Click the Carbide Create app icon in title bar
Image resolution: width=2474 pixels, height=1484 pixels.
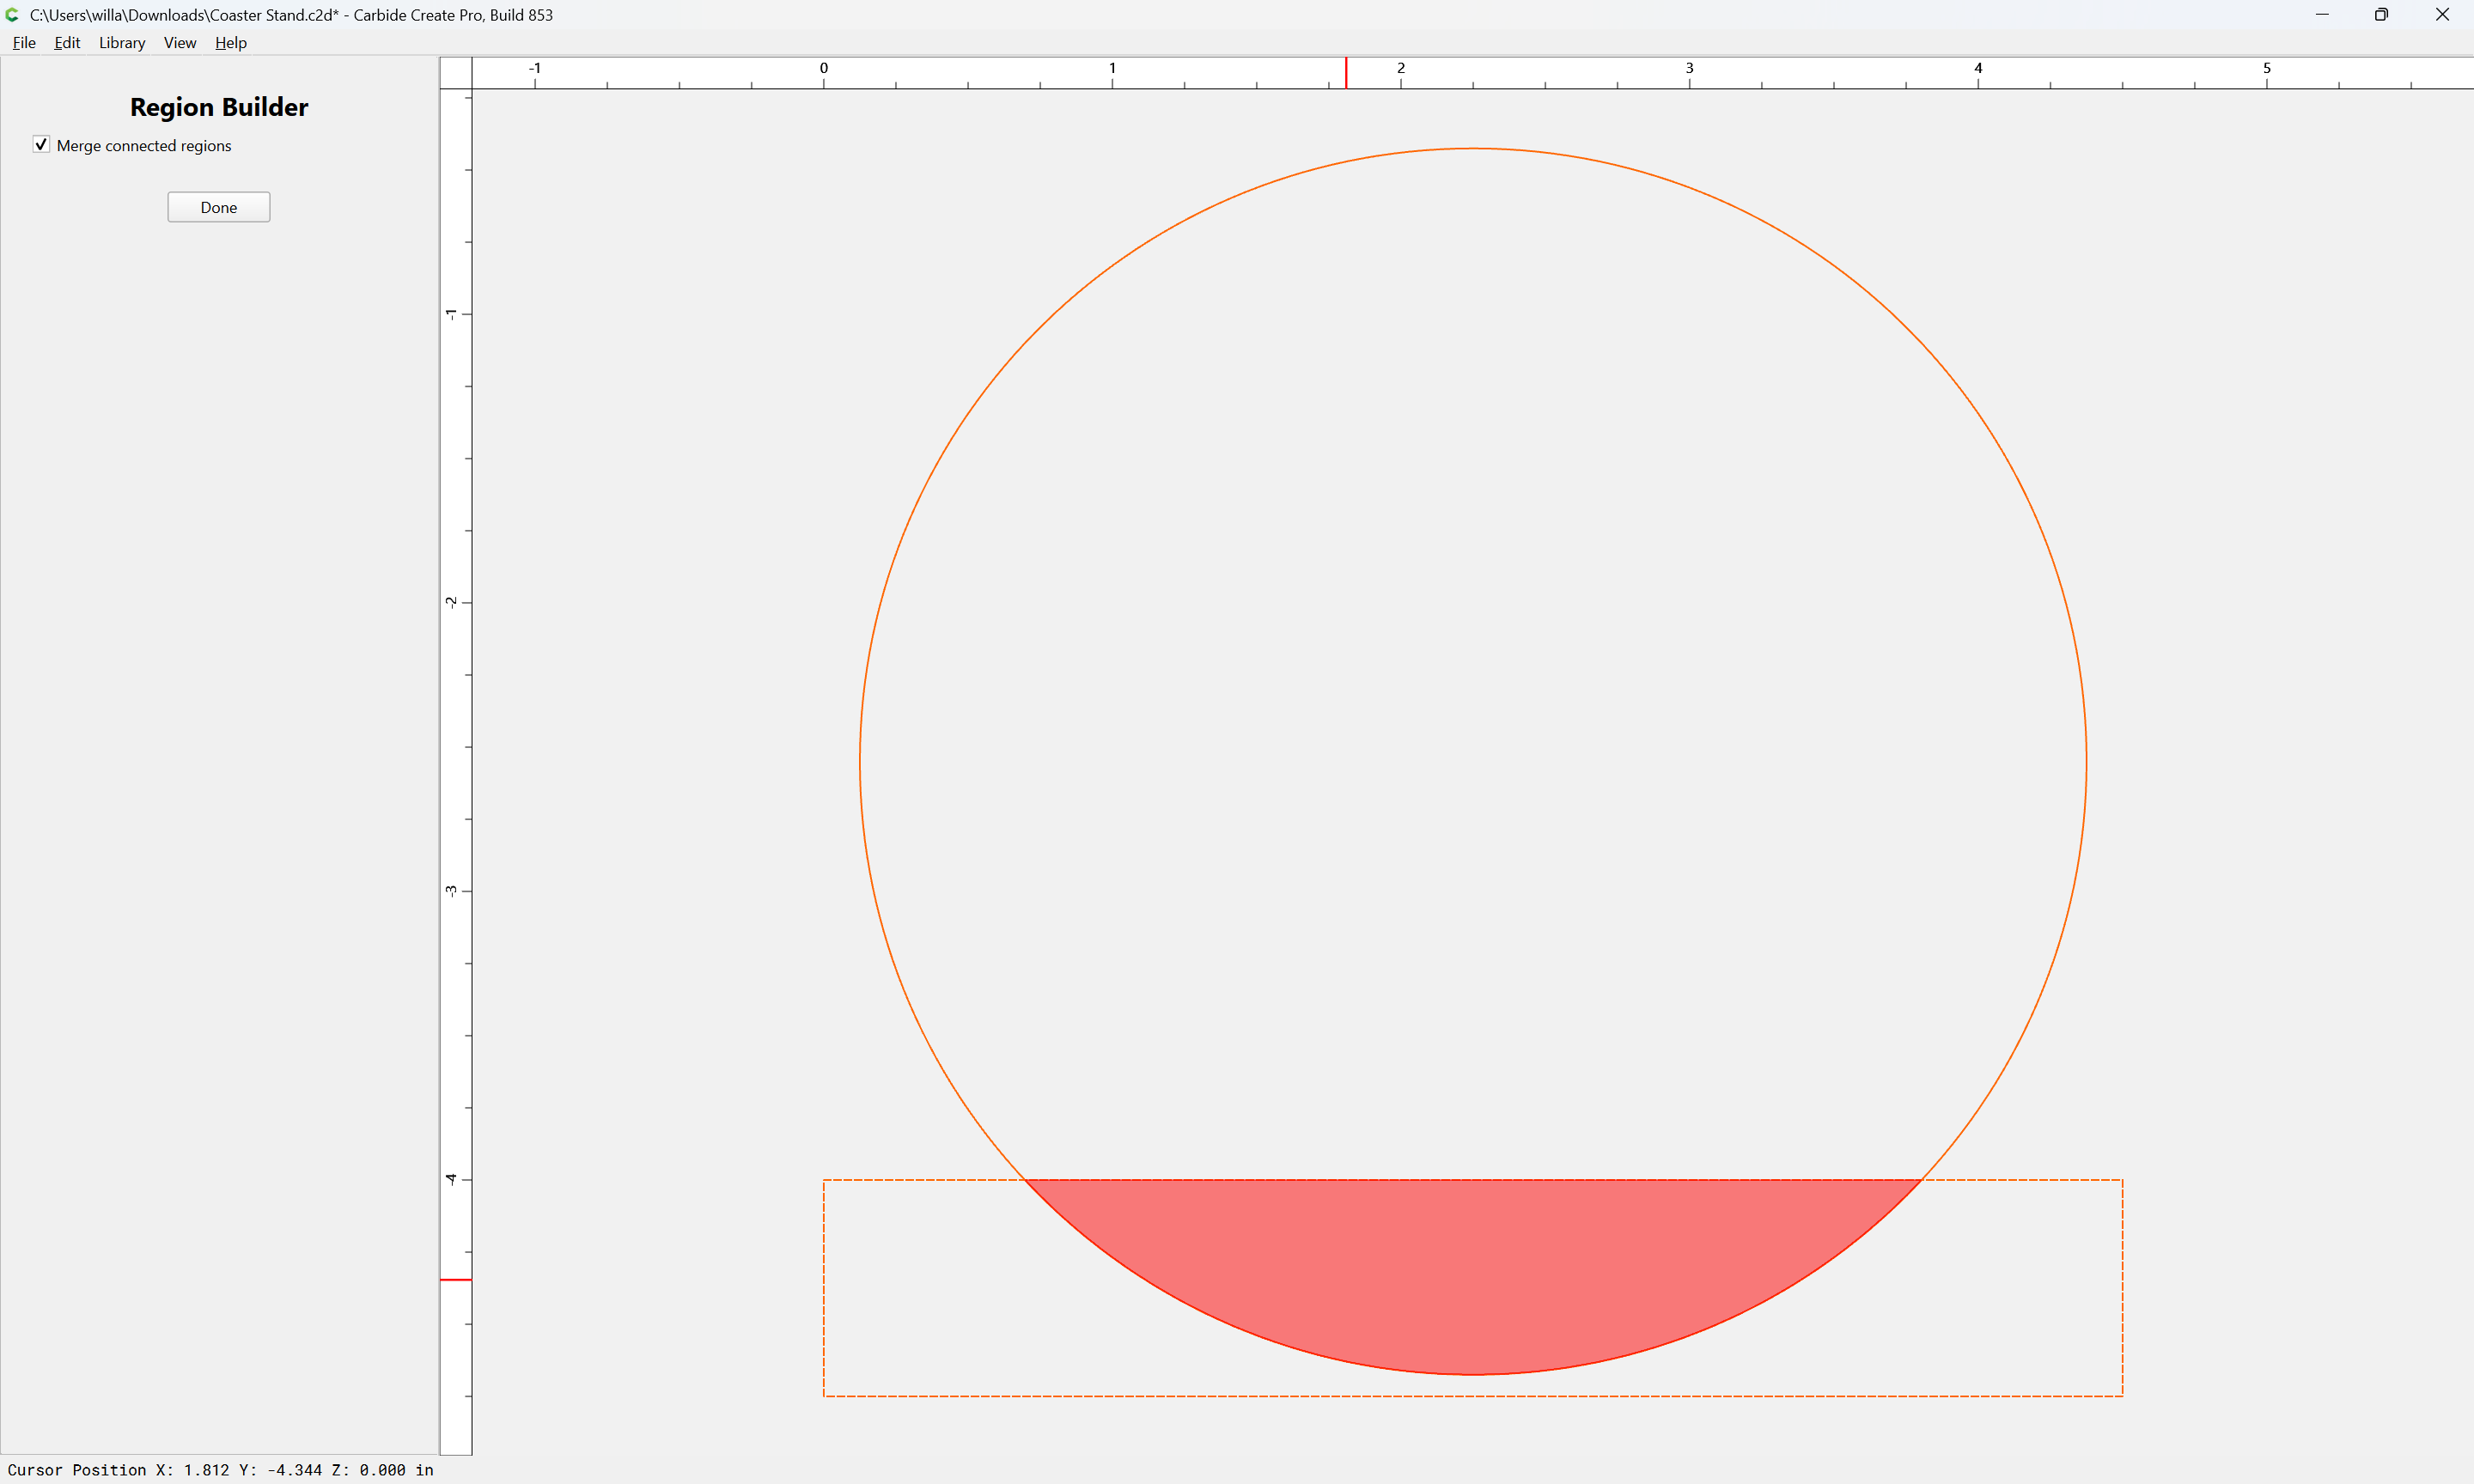point(13,14)
